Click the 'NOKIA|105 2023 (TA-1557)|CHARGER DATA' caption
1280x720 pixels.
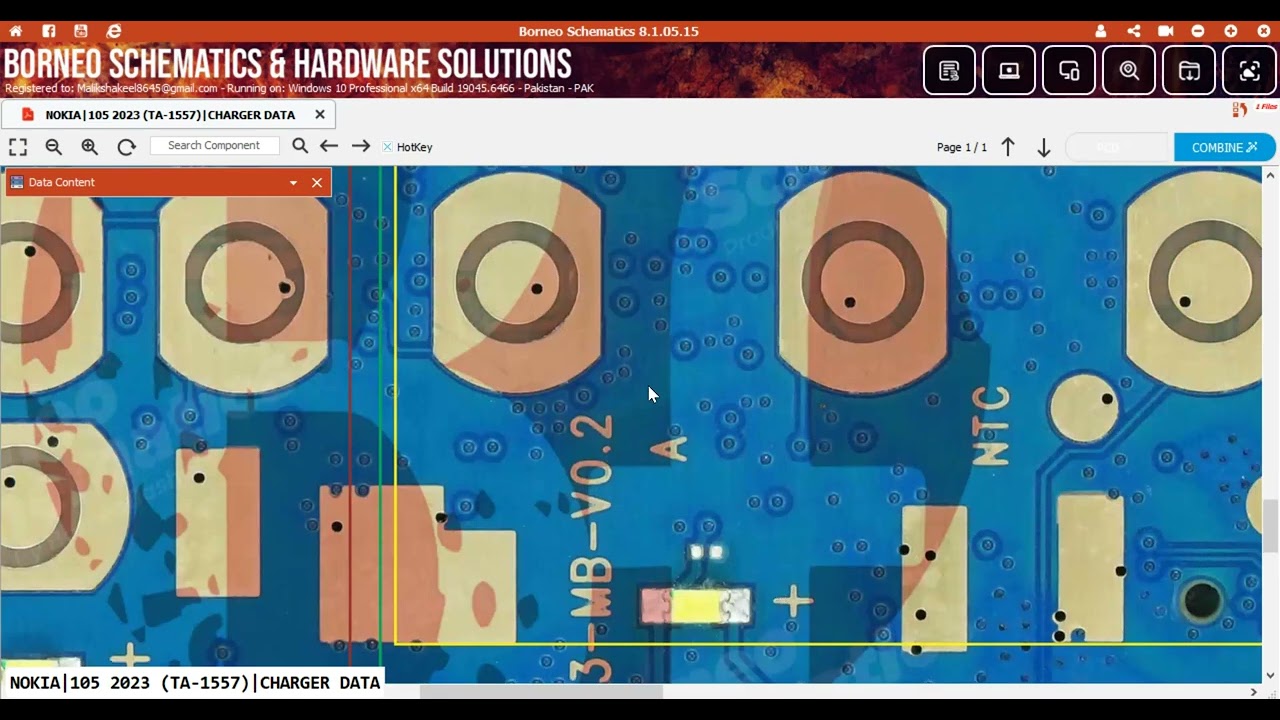(x=195, y=683)
